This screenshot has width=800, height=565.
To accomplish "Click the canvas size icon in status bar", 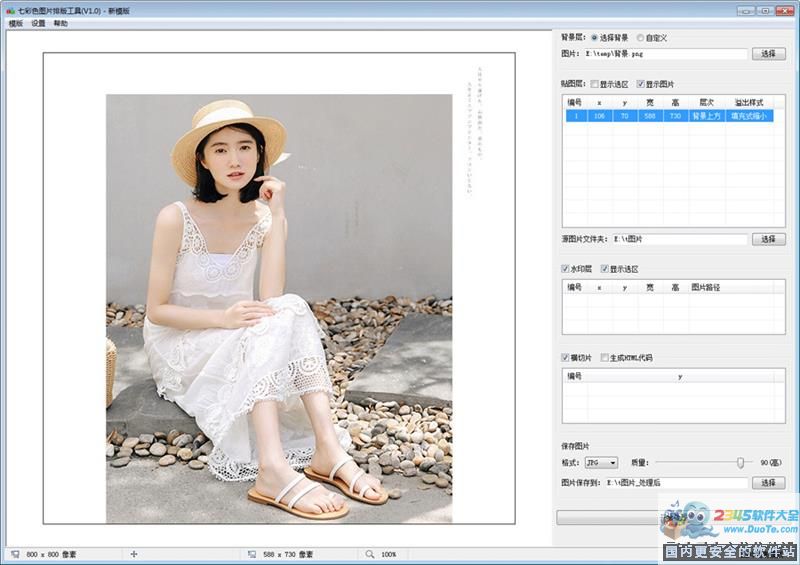I will [15, 554].
